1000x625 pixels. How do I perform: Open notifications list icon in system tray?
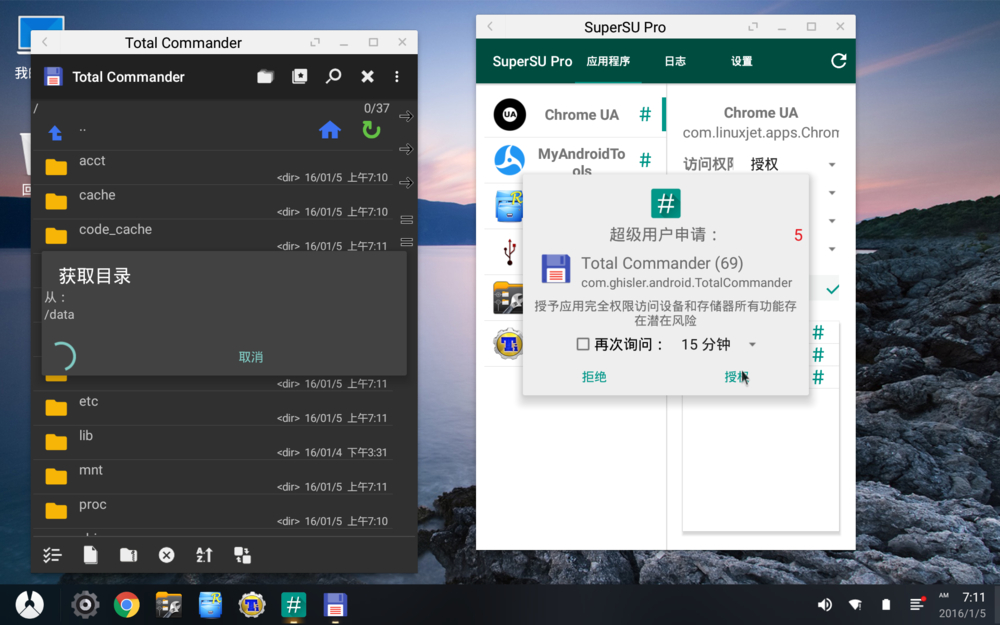[x=917, y=603]
